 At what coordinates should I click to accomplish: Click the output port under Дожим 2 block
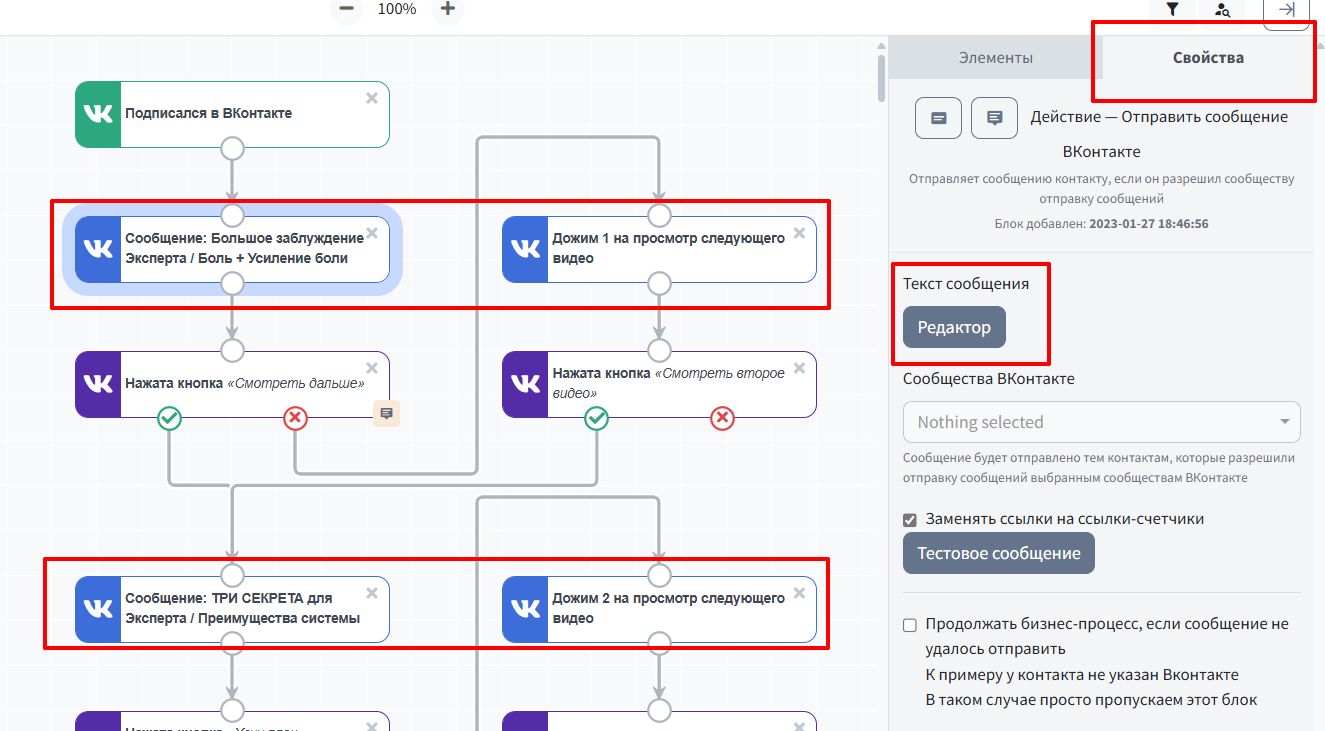tap(659, 644)
